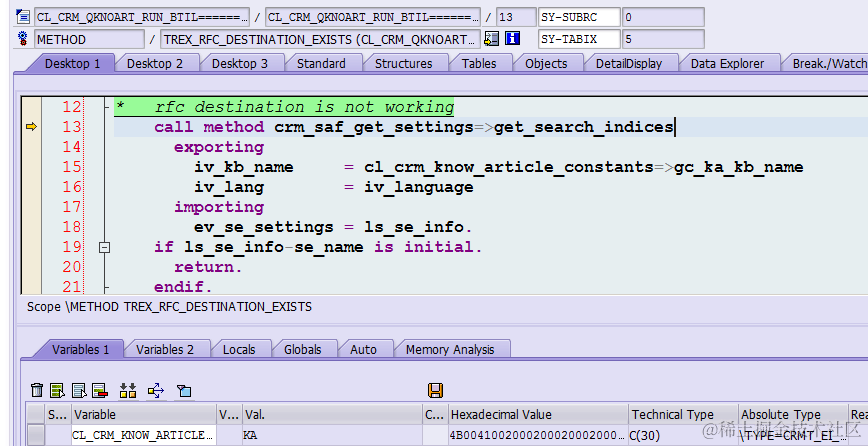Click the SY-TABIX value field showing 5

coord(663,39)
